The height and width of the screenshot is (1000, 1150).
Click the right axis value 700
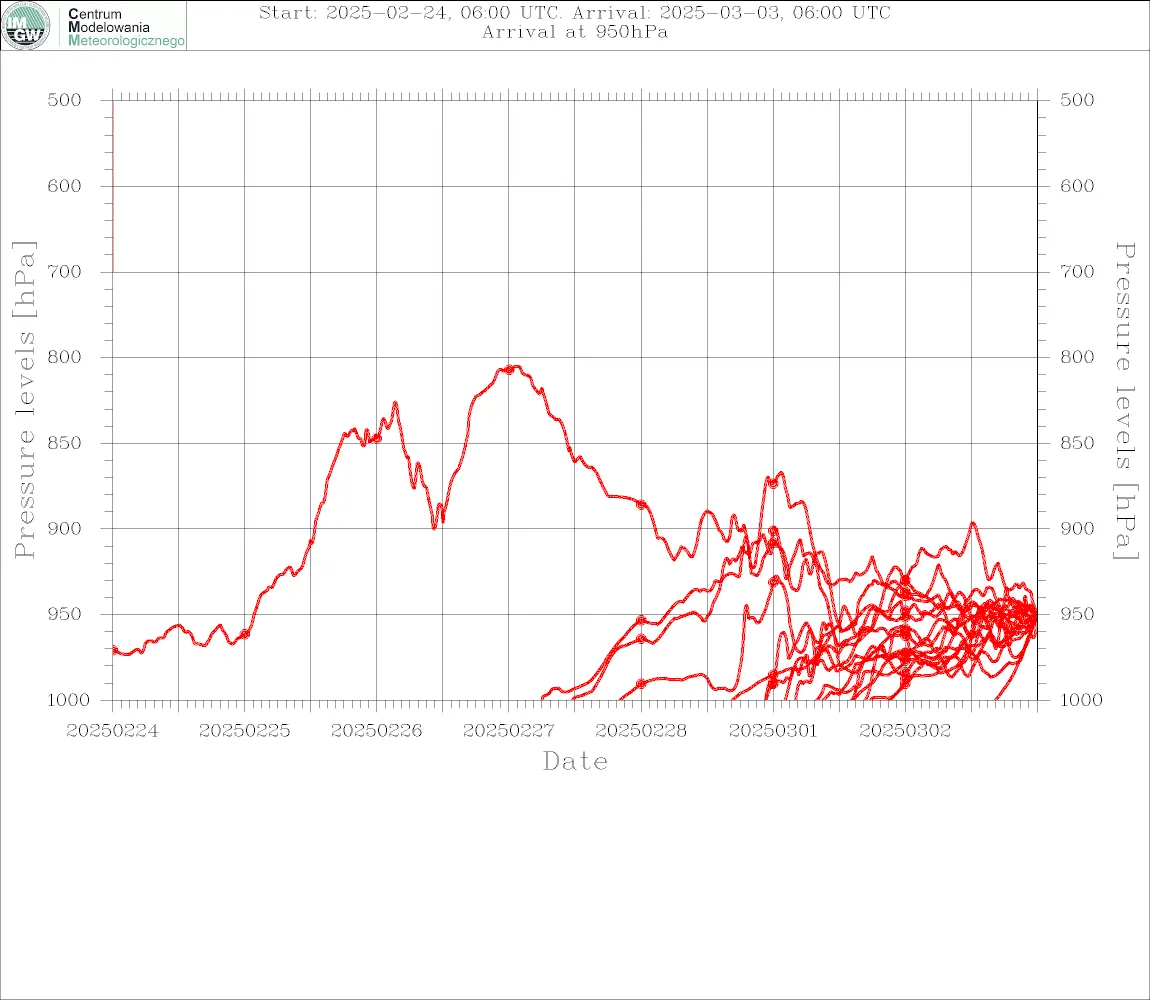(1077, 272)
